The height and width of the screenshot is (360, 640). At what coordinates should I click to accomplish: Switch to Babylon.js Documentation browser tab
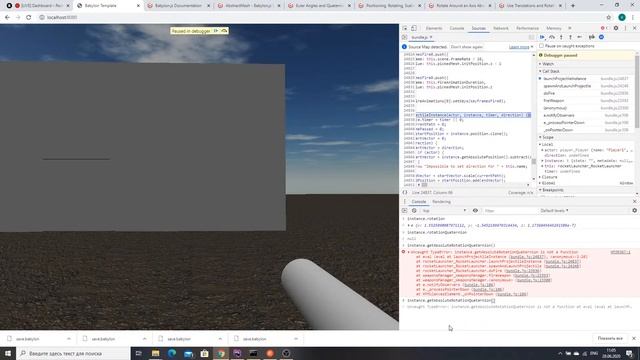(178, 6)
